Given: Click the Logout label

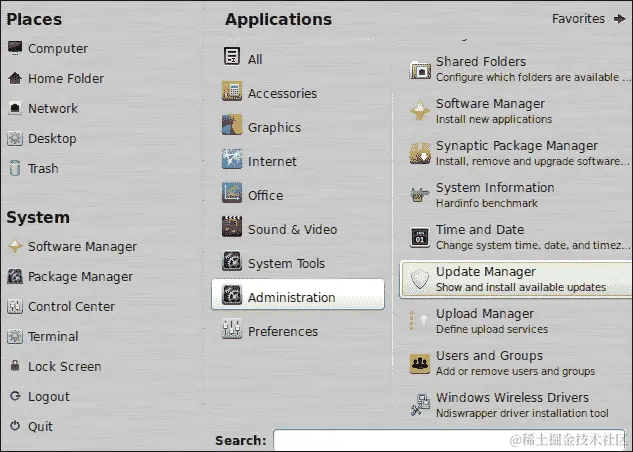Looking at the screenshot, I should 49,397.
